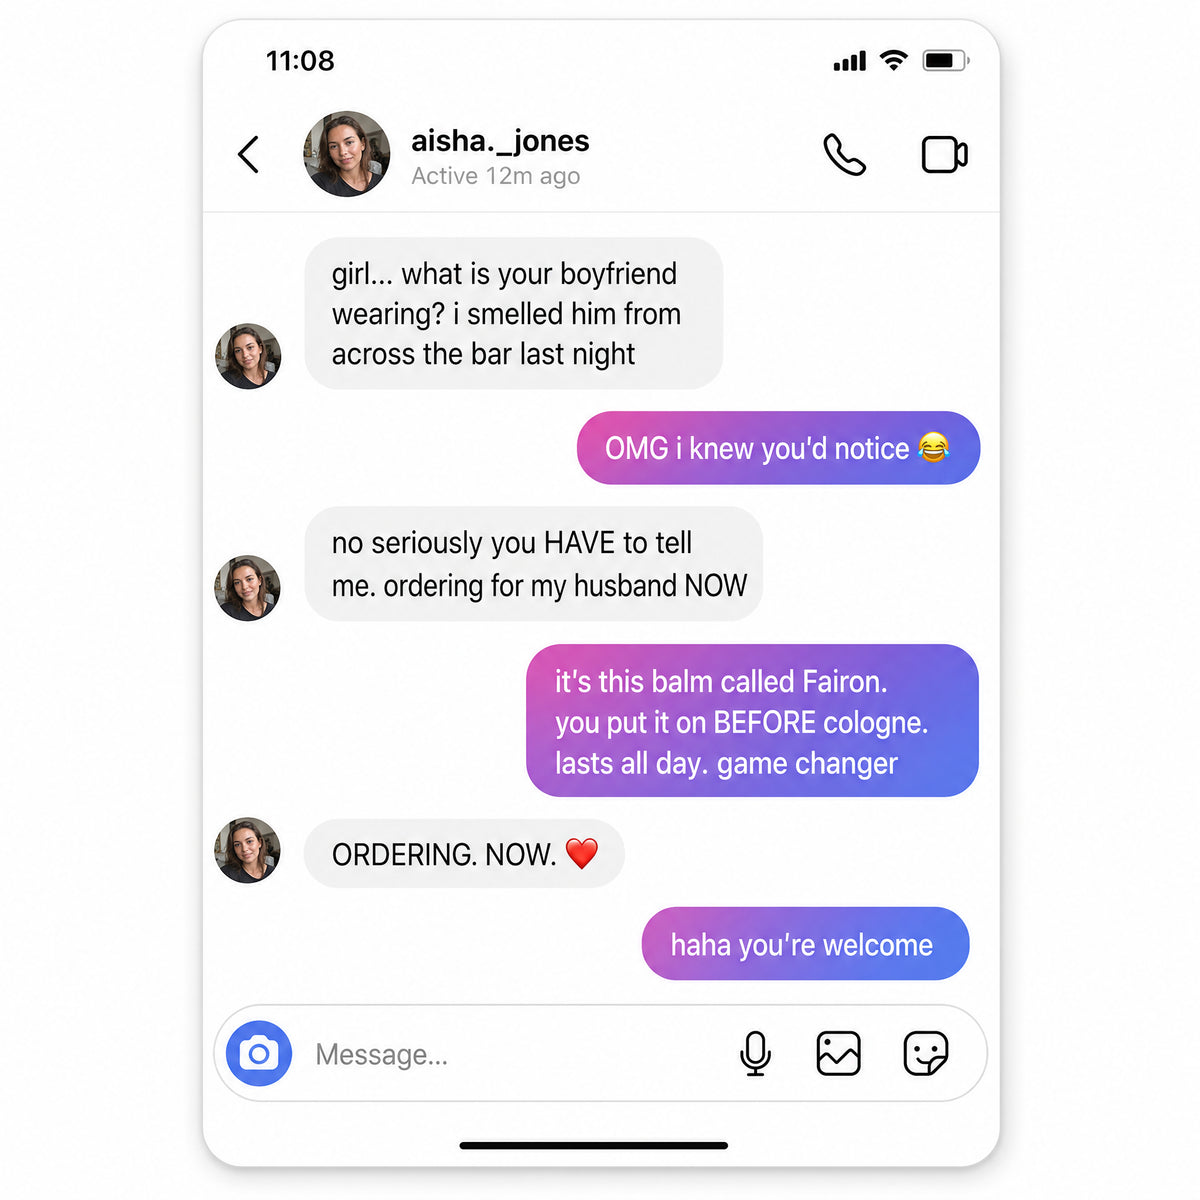Tap the aisha._jones username
The width and height of the screenshot is (1200, 1200).
[x=500, y=141]
